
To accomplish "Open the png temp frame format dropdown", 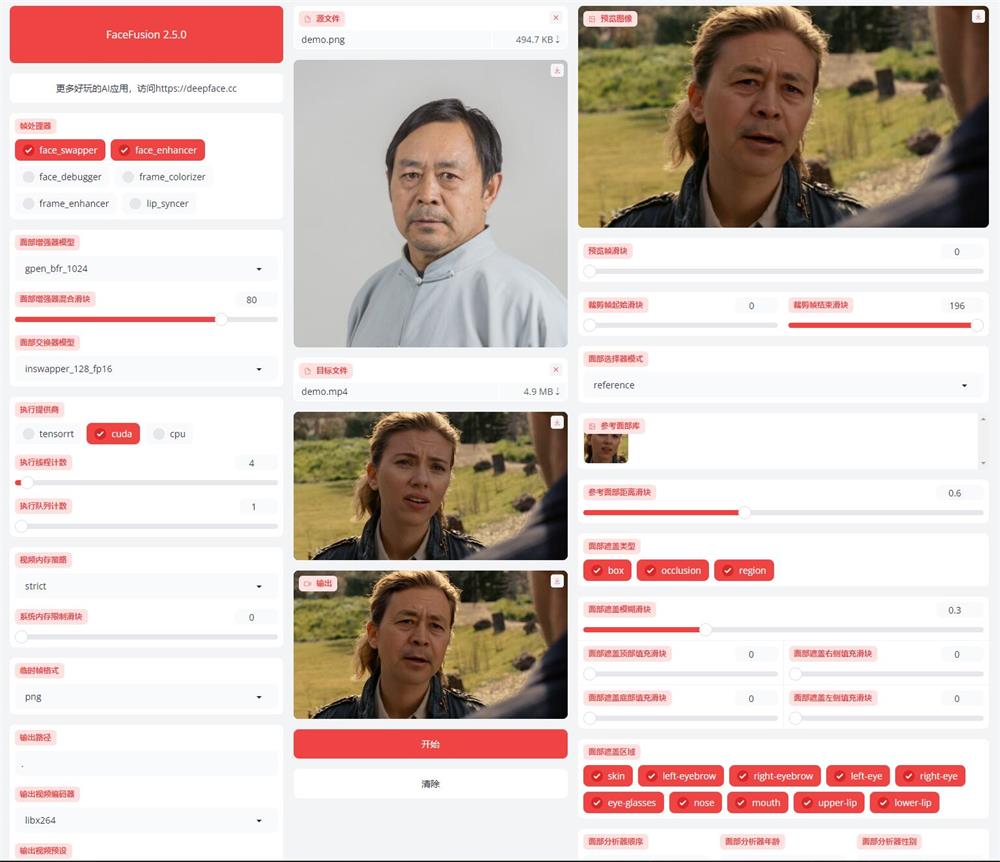I will point(146,697).
